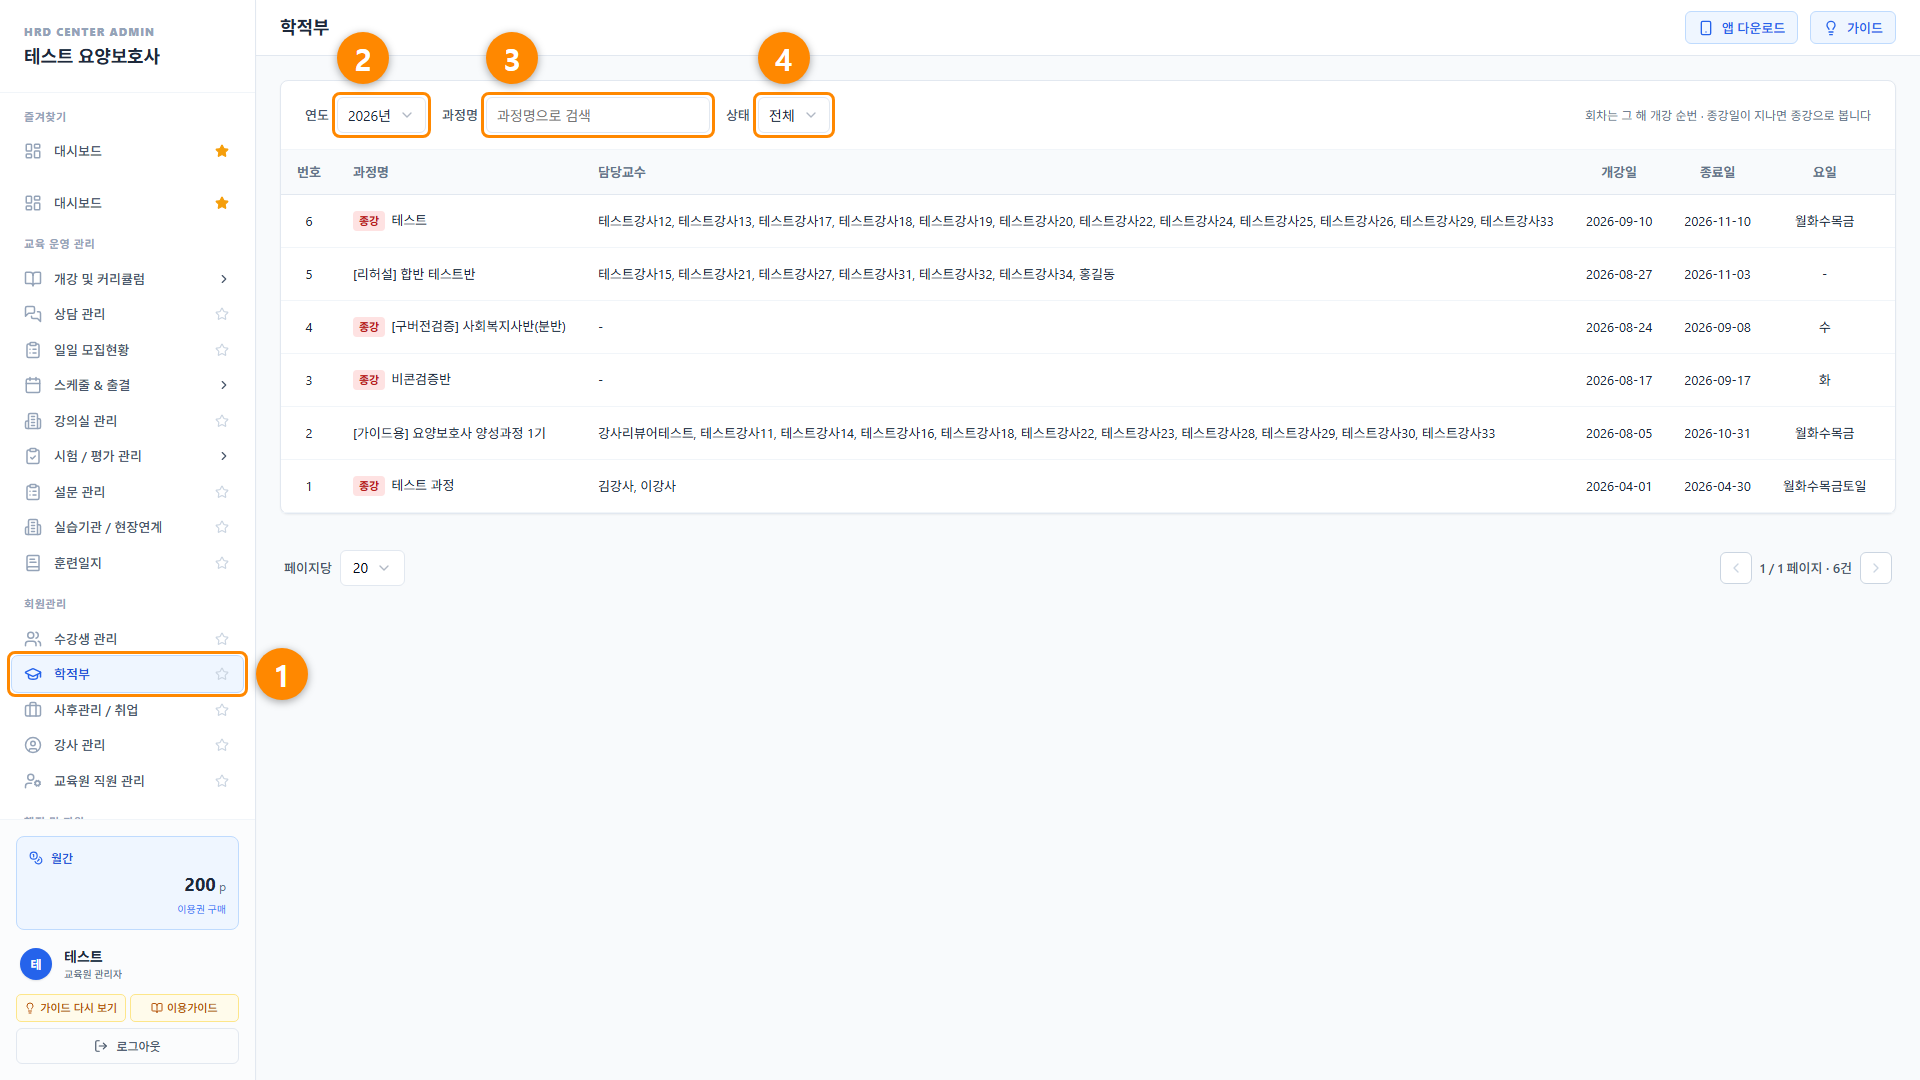Toggle favorite star for 강의실 관리

coord(222,421)
